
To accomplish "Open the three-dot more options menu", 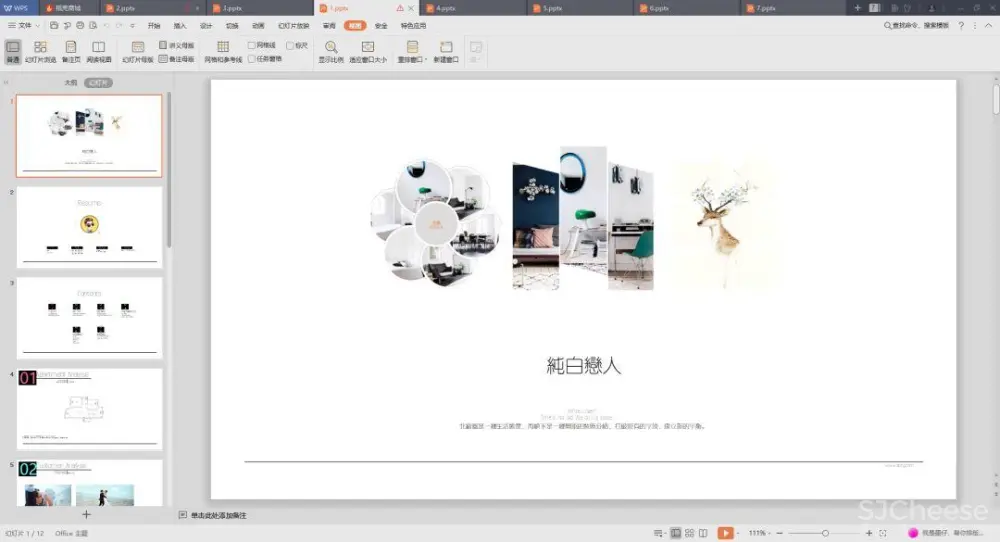I will pos(974,26).
